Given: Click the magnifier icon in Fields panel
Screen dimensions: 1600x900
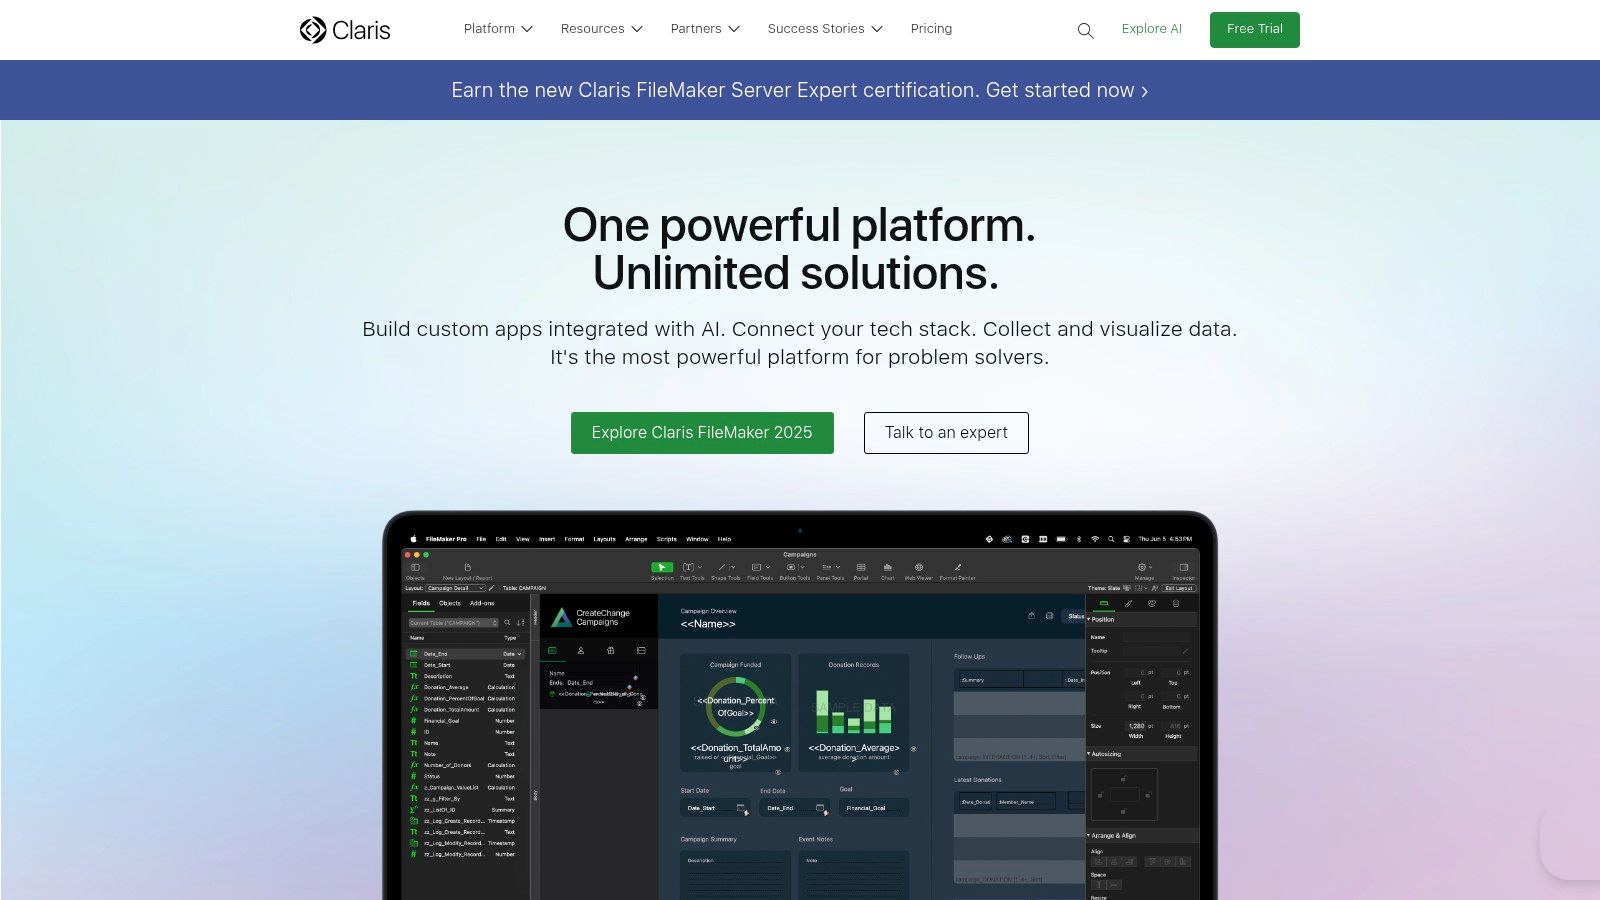Looking at the screenshot, I should coord(507,623).
